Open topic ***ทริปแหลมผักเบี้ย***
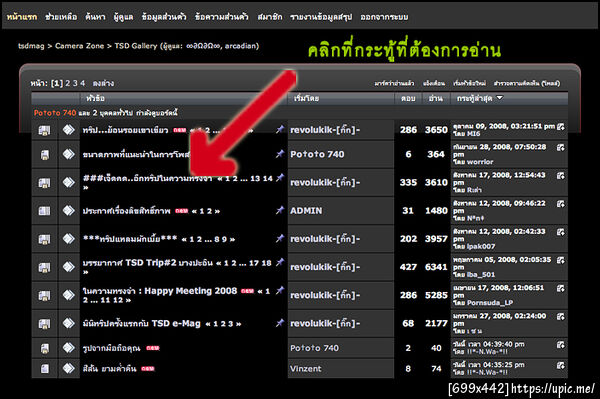 [130, 239]
